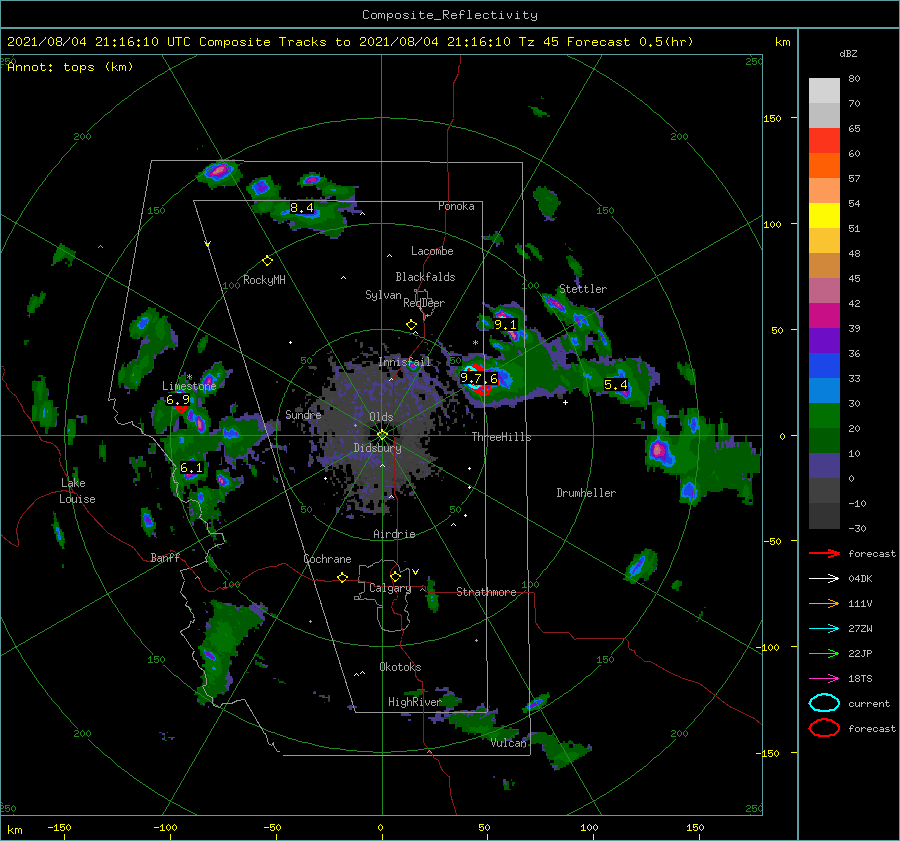900x841 pixels.
Task: Select the red 60-65 dBZ color swatch
Action: [824, 141]
